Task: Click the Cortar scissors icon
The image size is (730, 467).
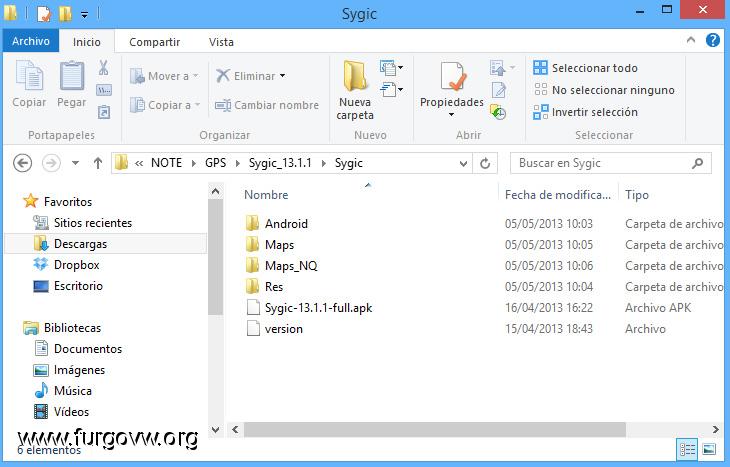Action: click(103, 68)
